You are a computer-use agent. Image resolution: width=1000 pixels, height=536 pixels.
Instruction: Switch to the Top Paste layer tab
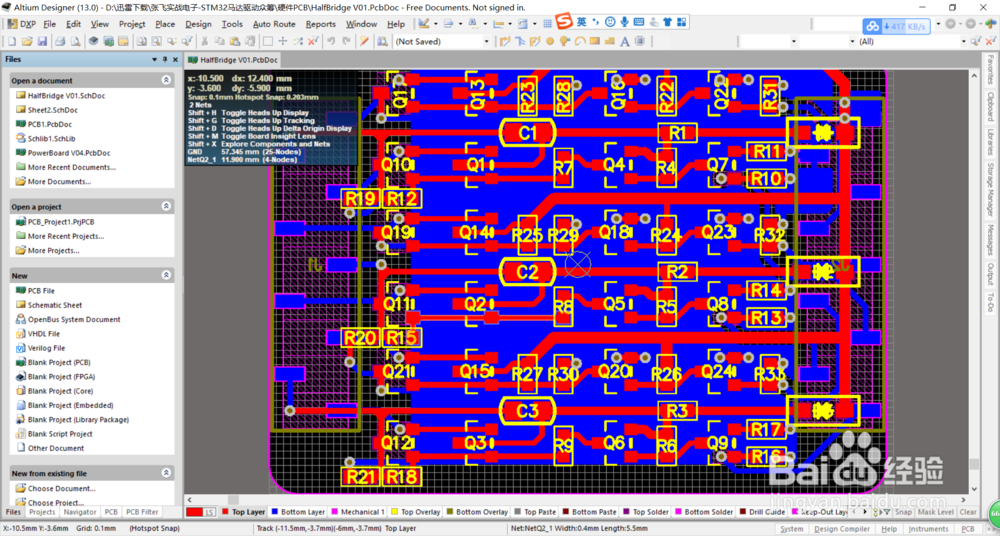tap(534, 512)
